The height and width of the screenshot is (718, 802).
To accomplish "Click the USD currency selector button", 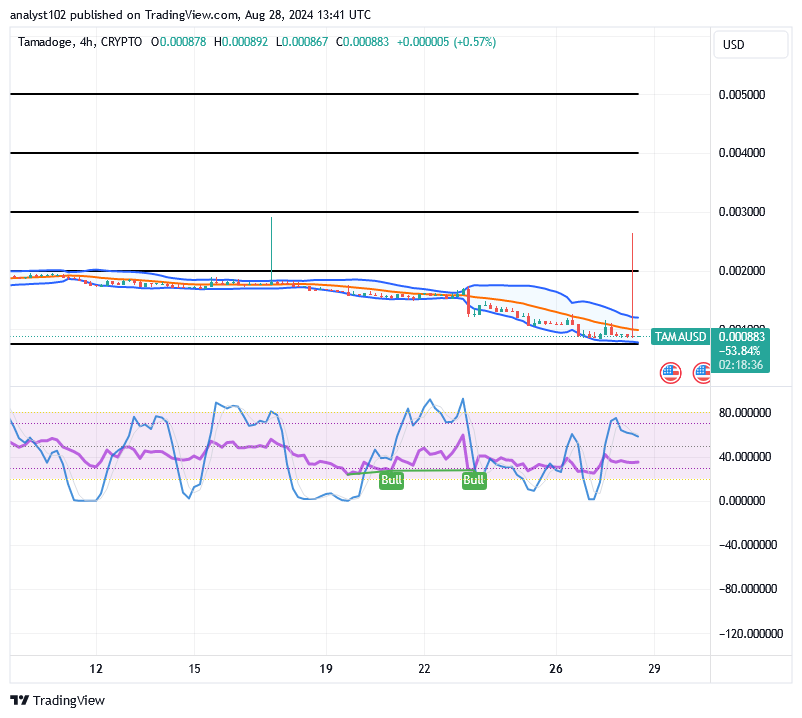I will point(750,45).
